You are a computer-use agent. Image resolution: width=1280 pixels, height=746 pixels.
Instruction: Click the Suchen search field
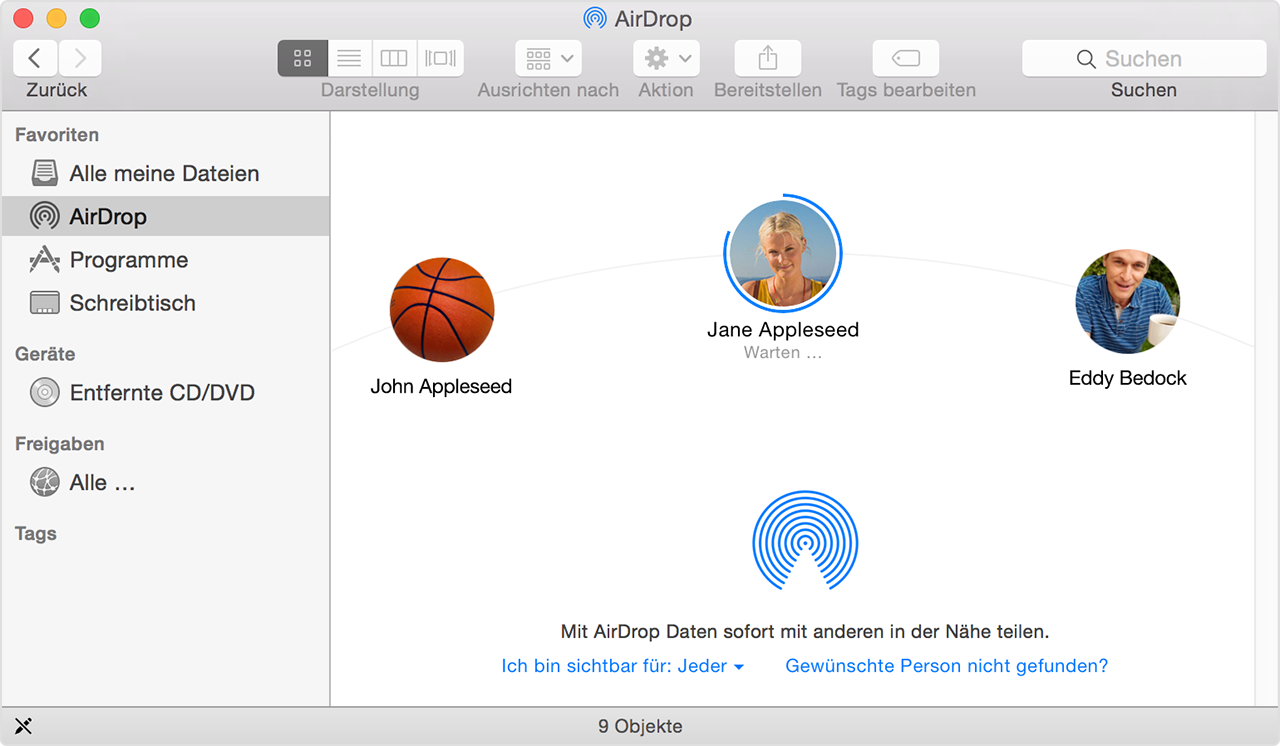[x=1143, y=58]
